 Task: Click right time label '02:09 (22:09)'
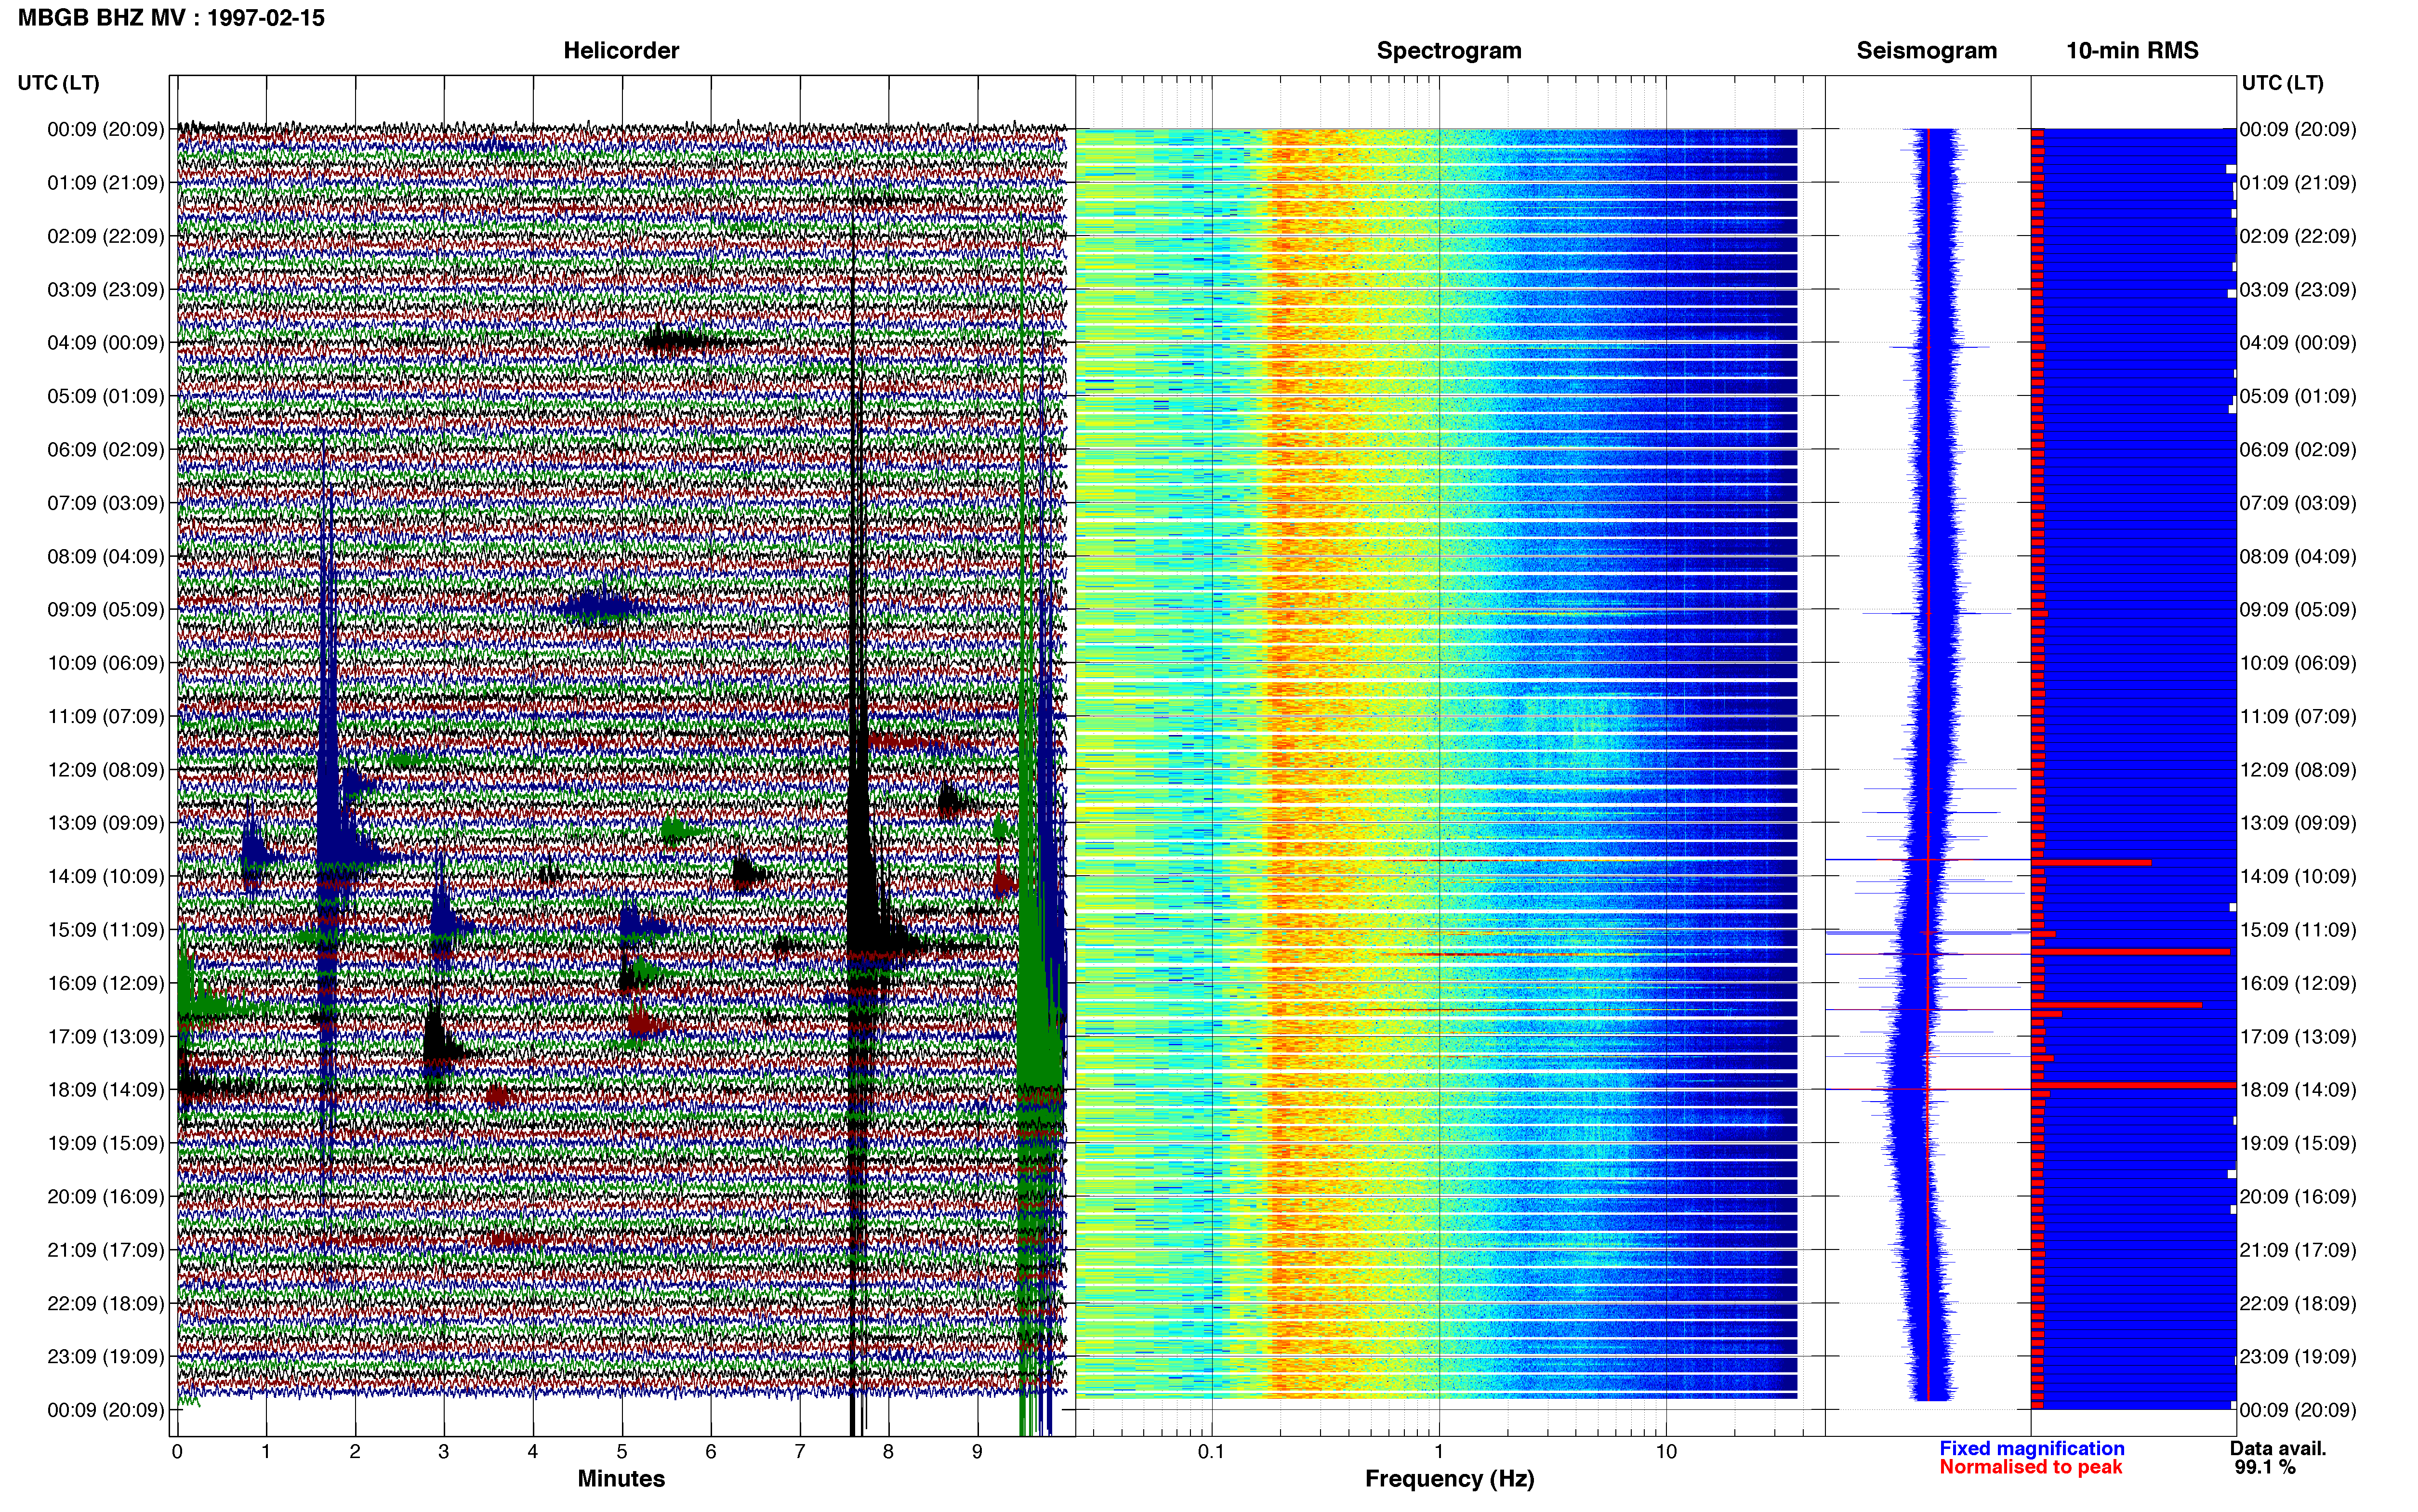[2298, 237]
